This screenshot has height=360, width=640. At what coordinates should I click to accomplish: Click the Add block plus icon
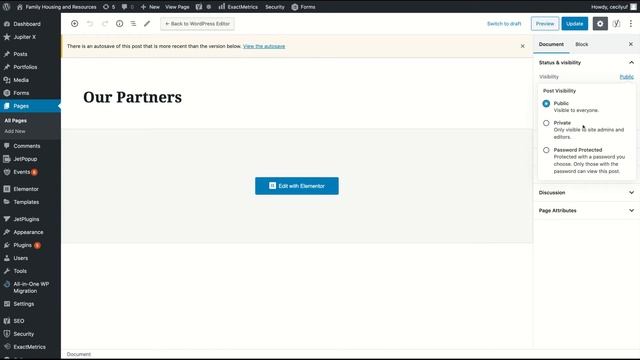click(x=74, y=24)
